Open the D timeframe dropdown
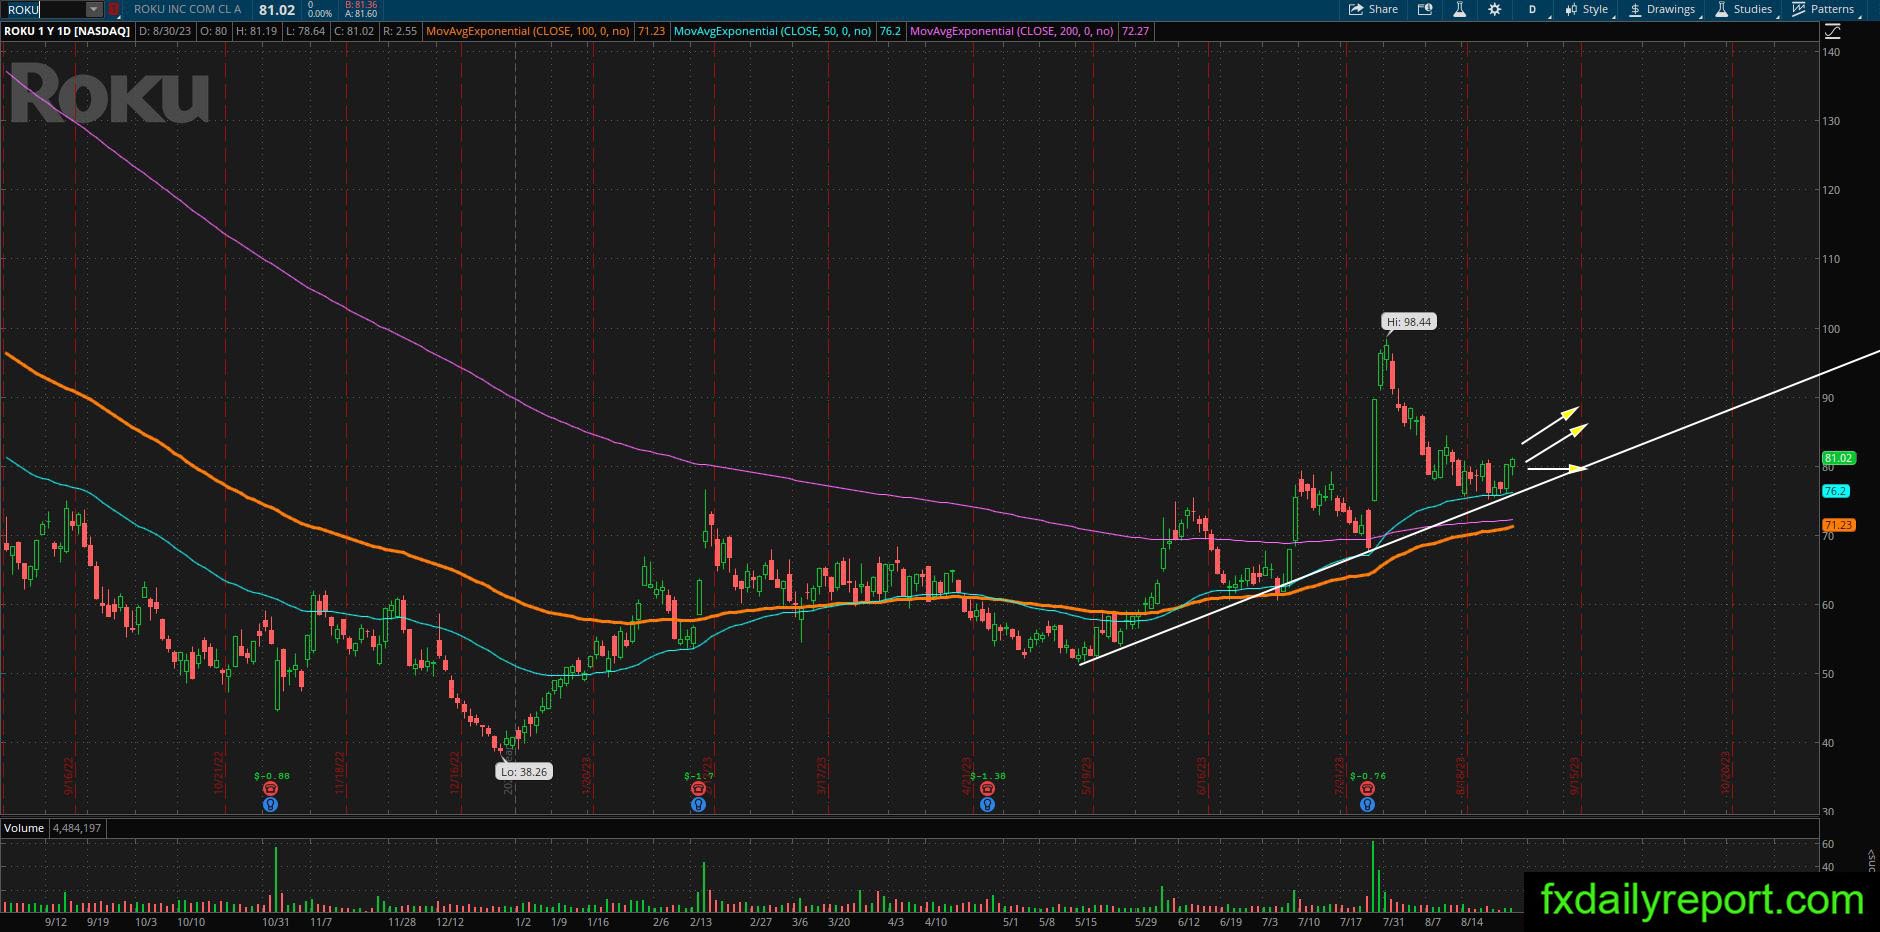This screenshot has width=1880, height=932. coord(1533,9)
